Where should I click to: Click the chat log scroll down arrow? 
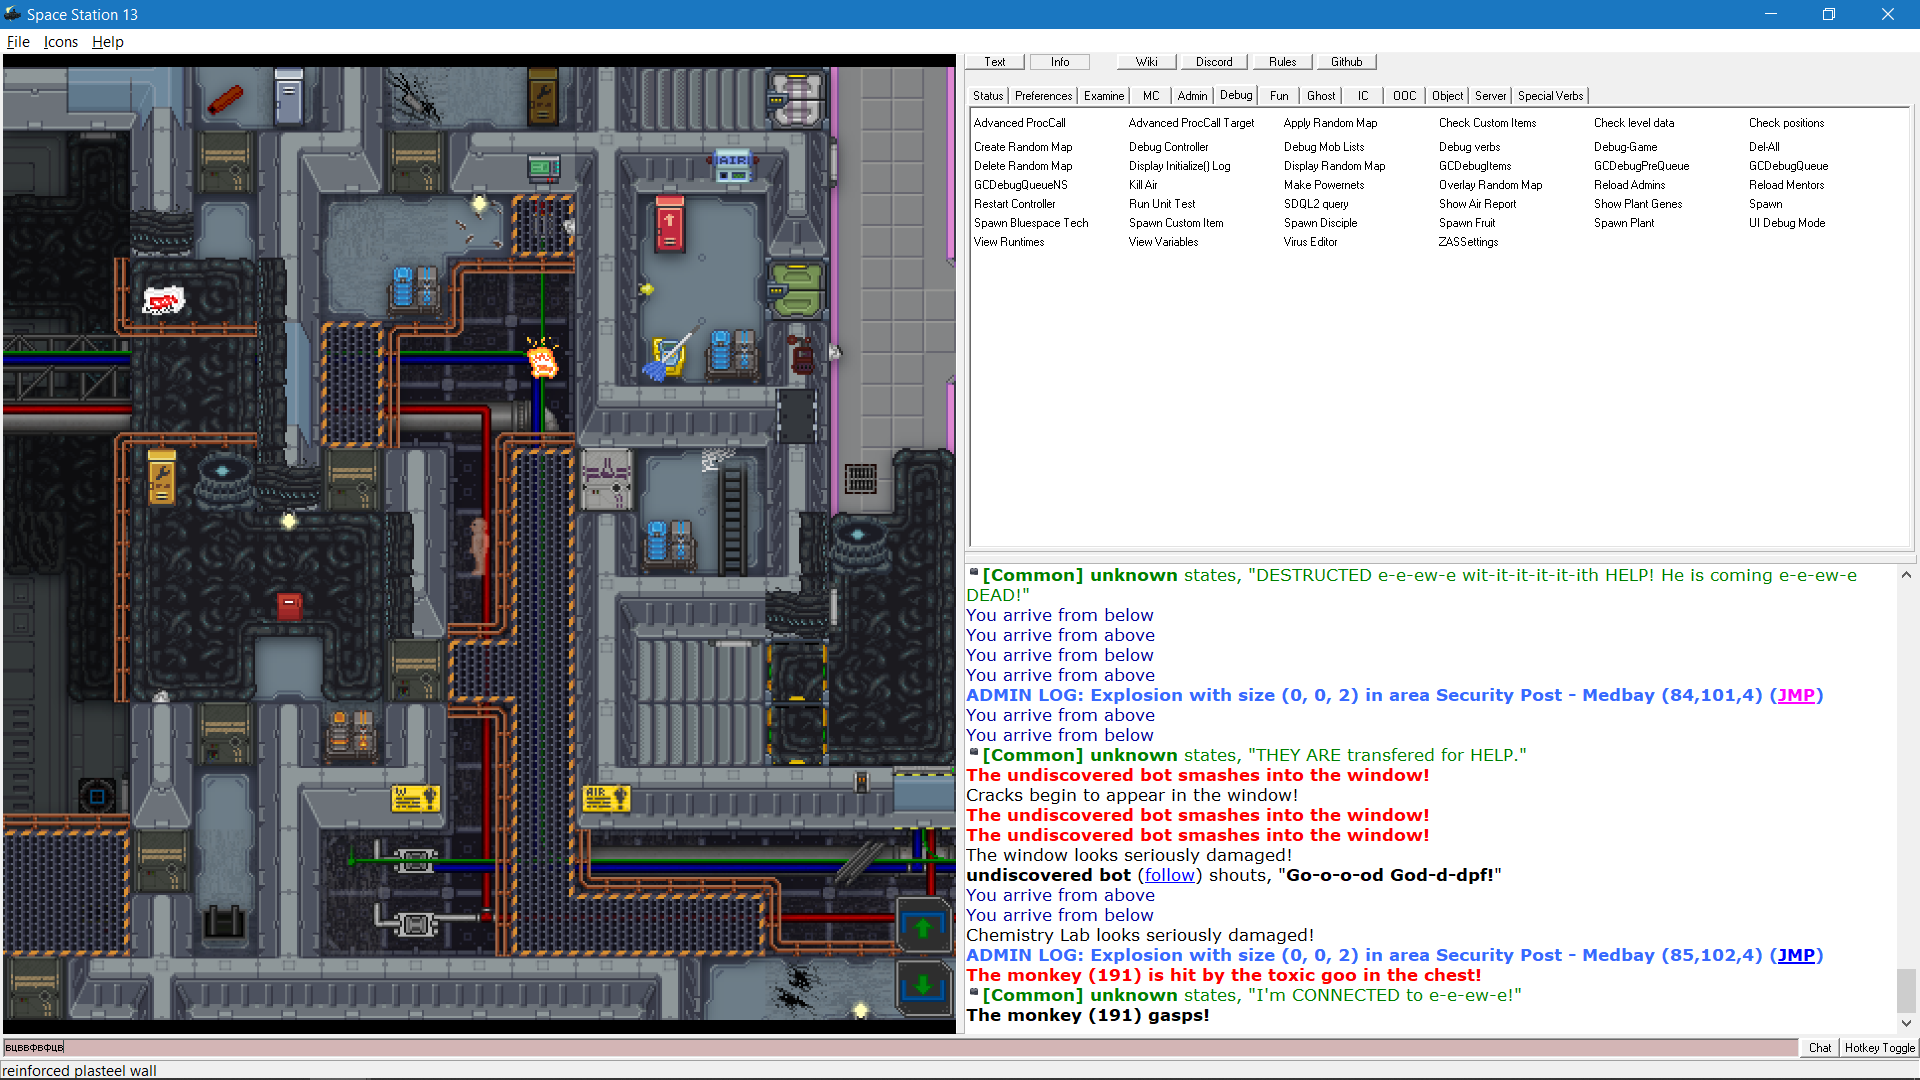1906,1023
